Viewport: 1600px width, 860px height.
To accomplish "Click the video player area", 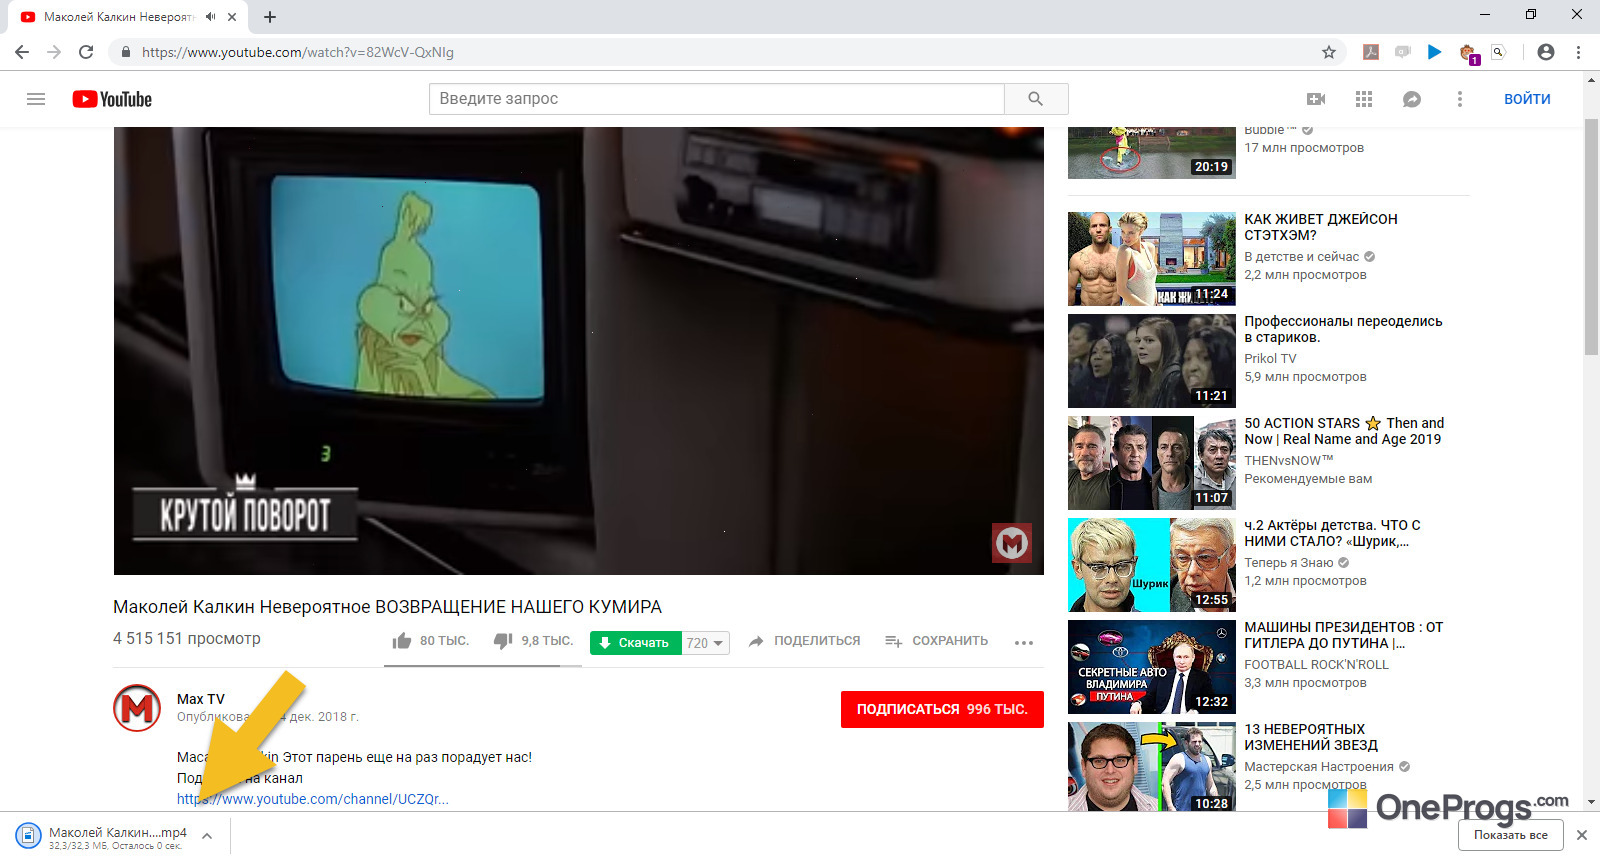I will tap(578, 350).
